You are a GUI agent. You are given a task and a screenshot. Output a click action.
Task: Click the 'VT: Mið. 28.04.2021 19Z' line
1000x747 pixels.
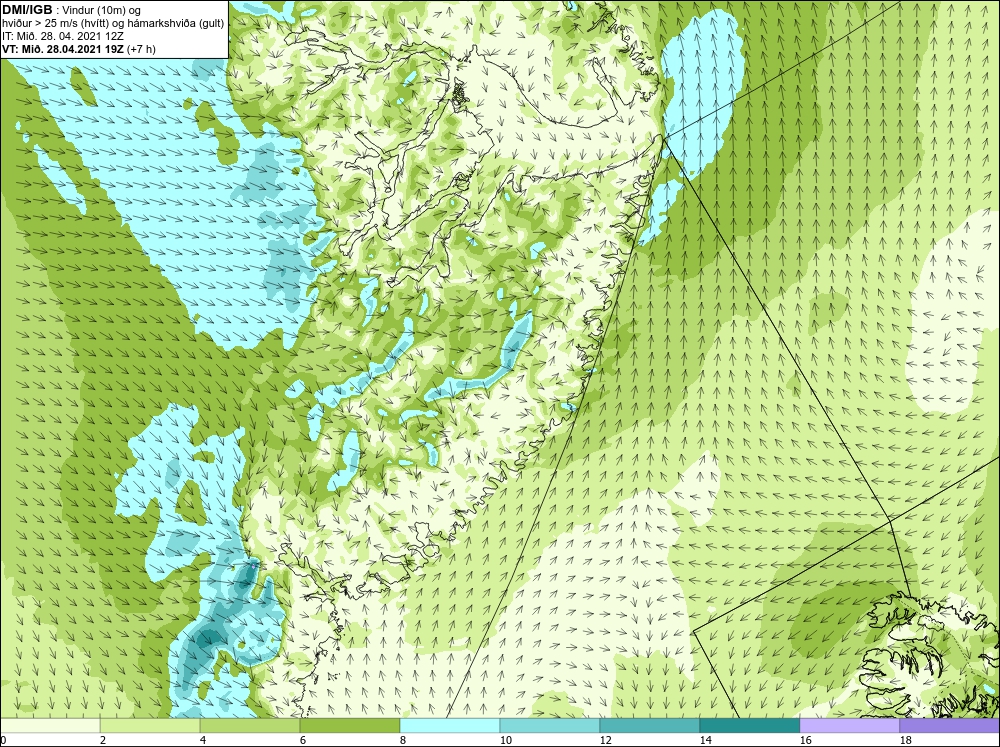pos(63,48)
